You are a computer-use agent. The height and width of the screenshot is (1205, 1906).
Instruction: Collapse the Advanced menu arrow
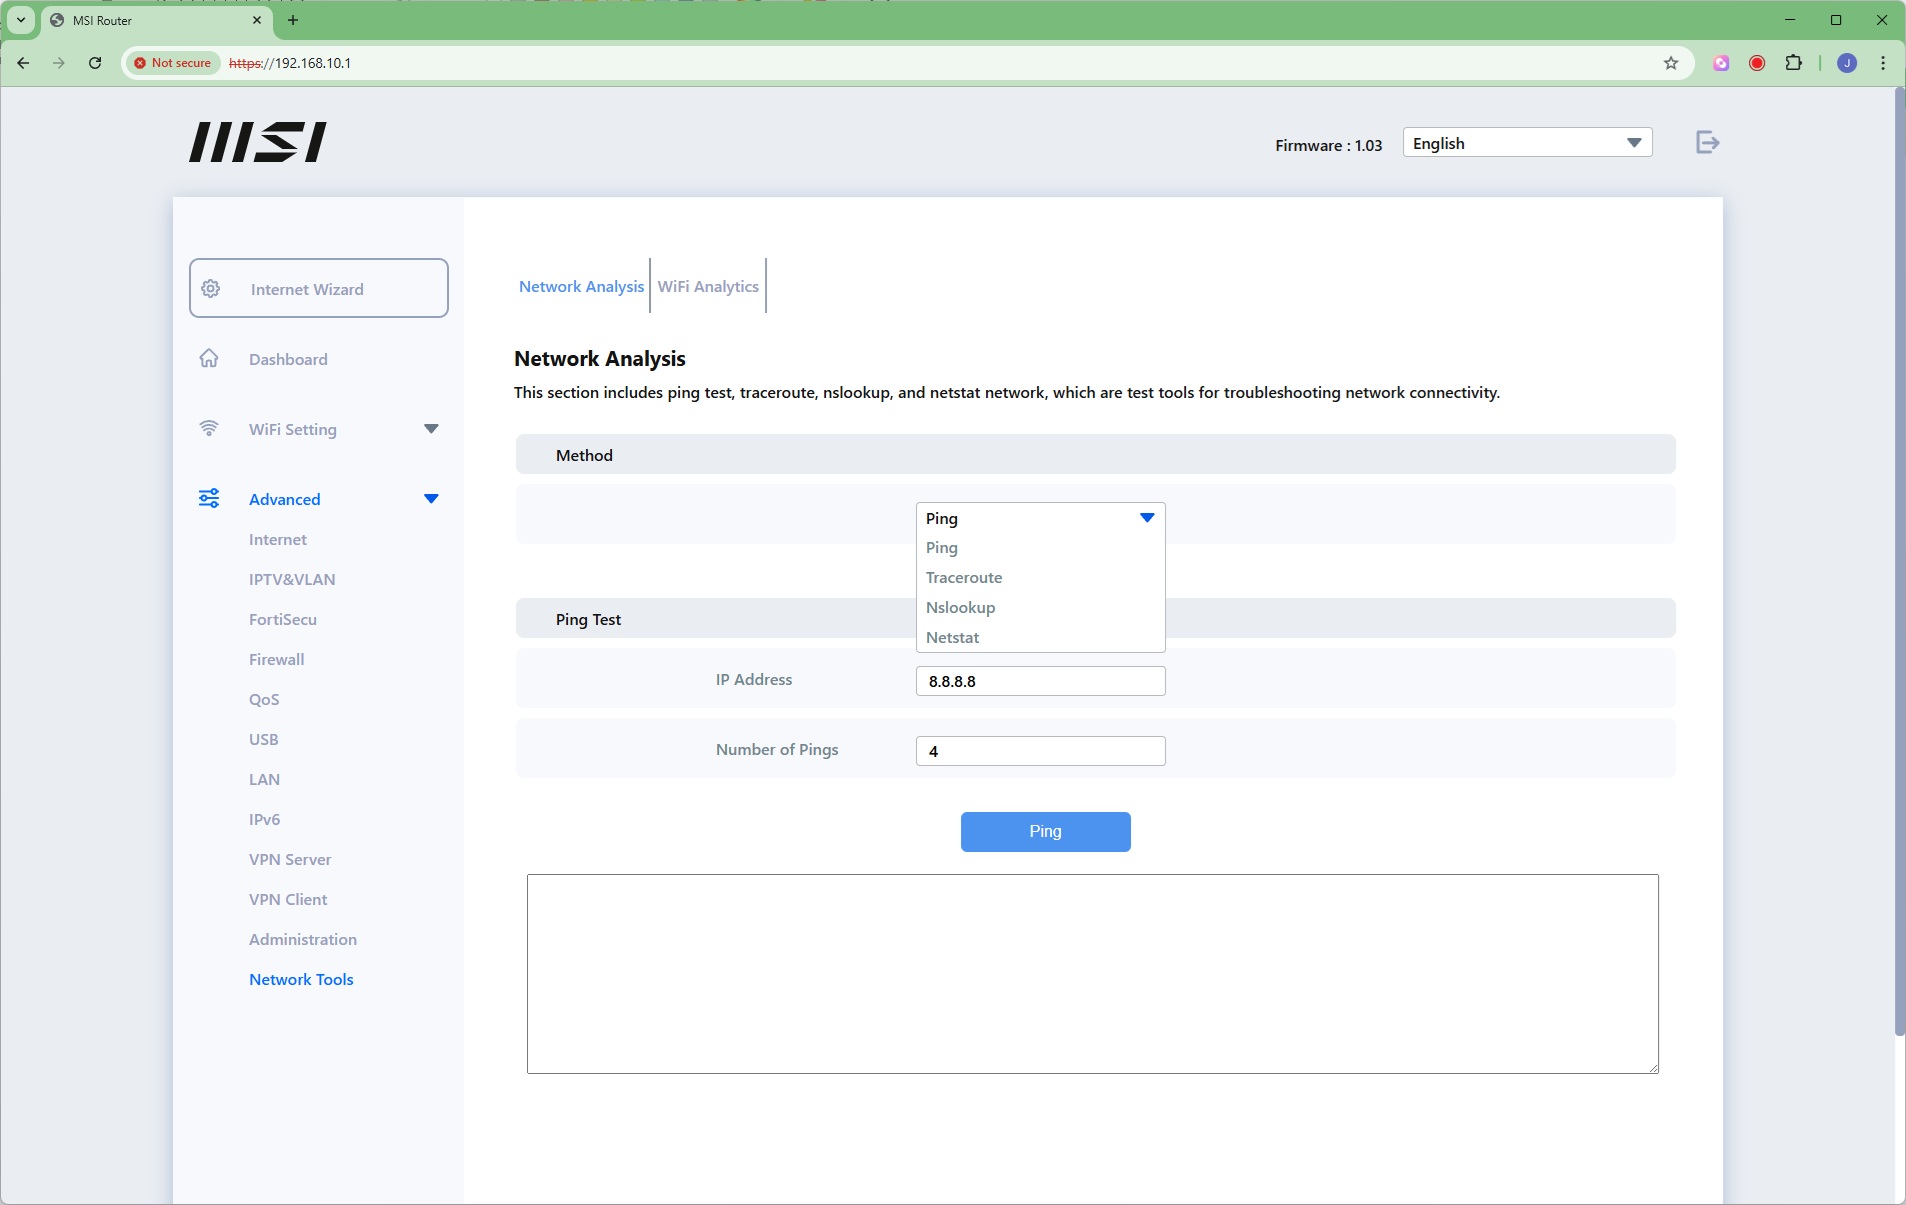[x=431, y=499]
